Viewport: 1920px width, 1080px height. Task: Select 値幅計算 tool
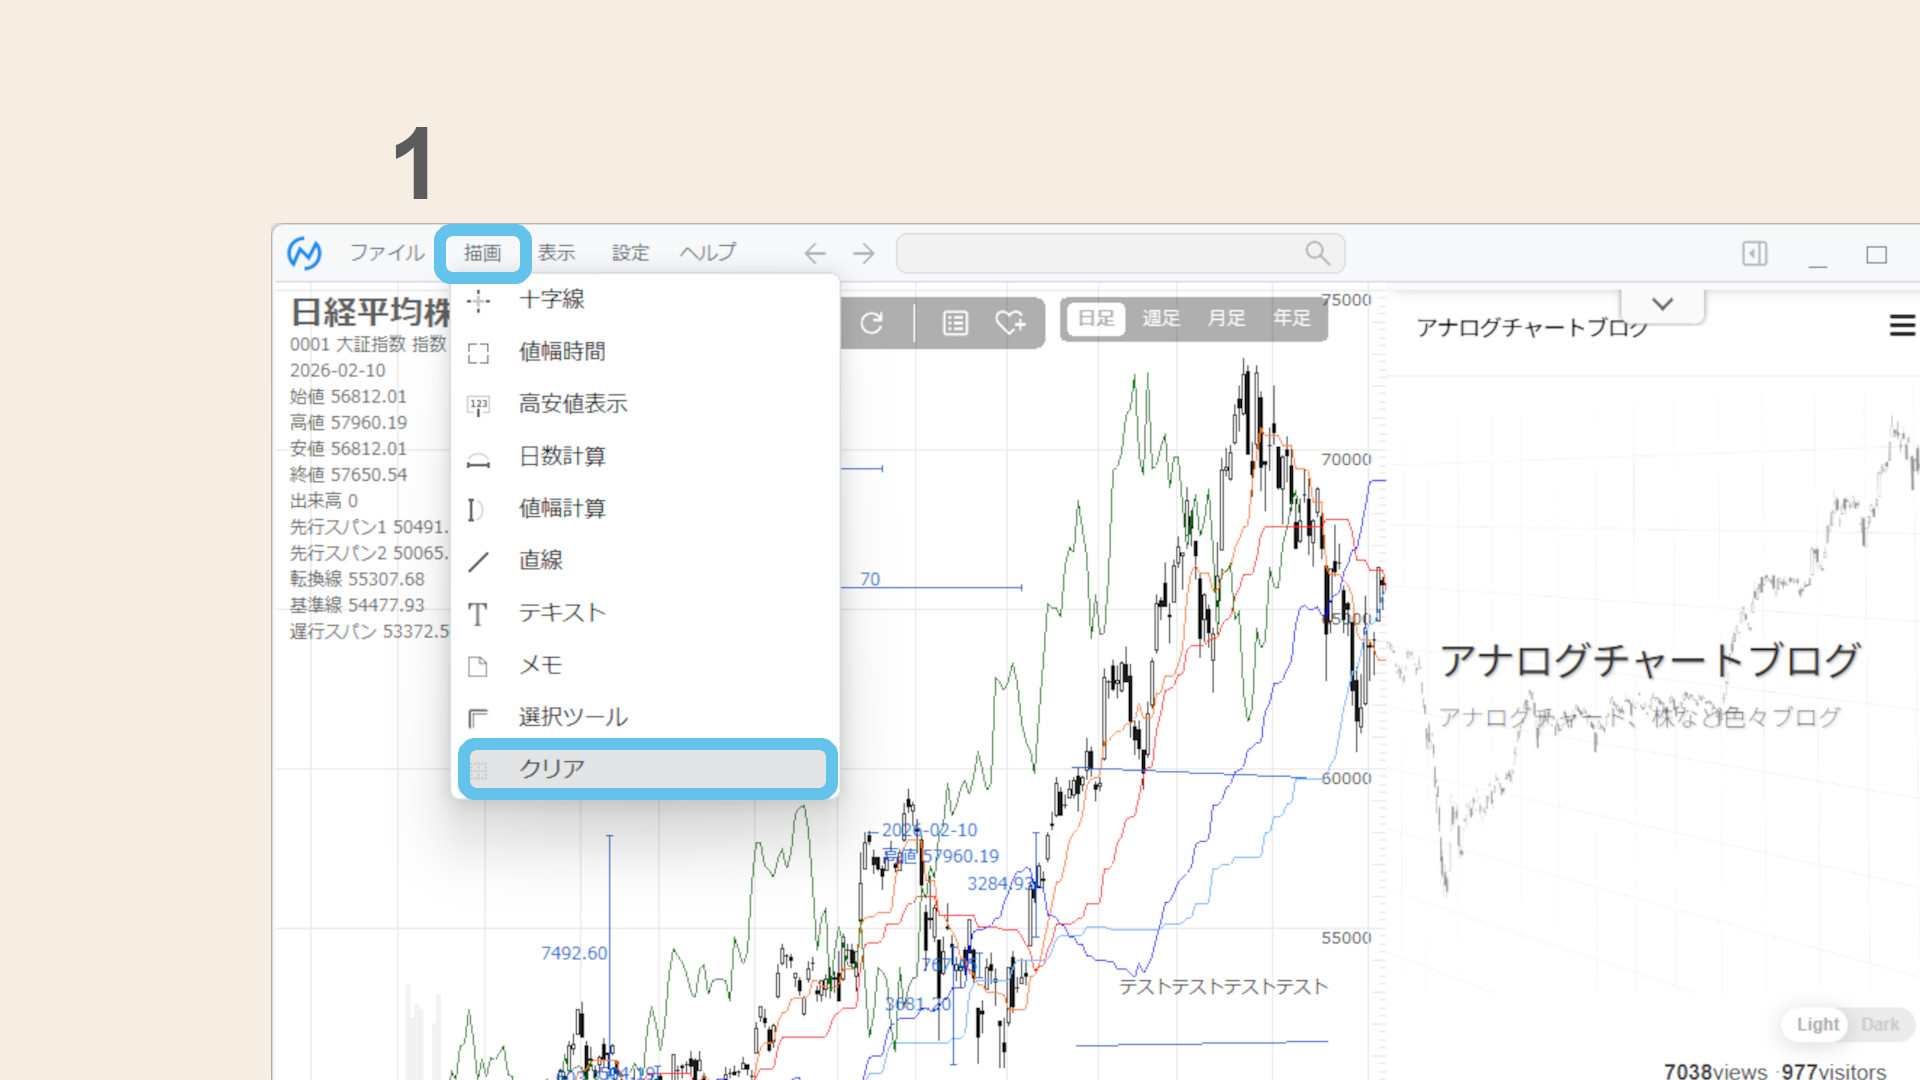coord(645,509)
